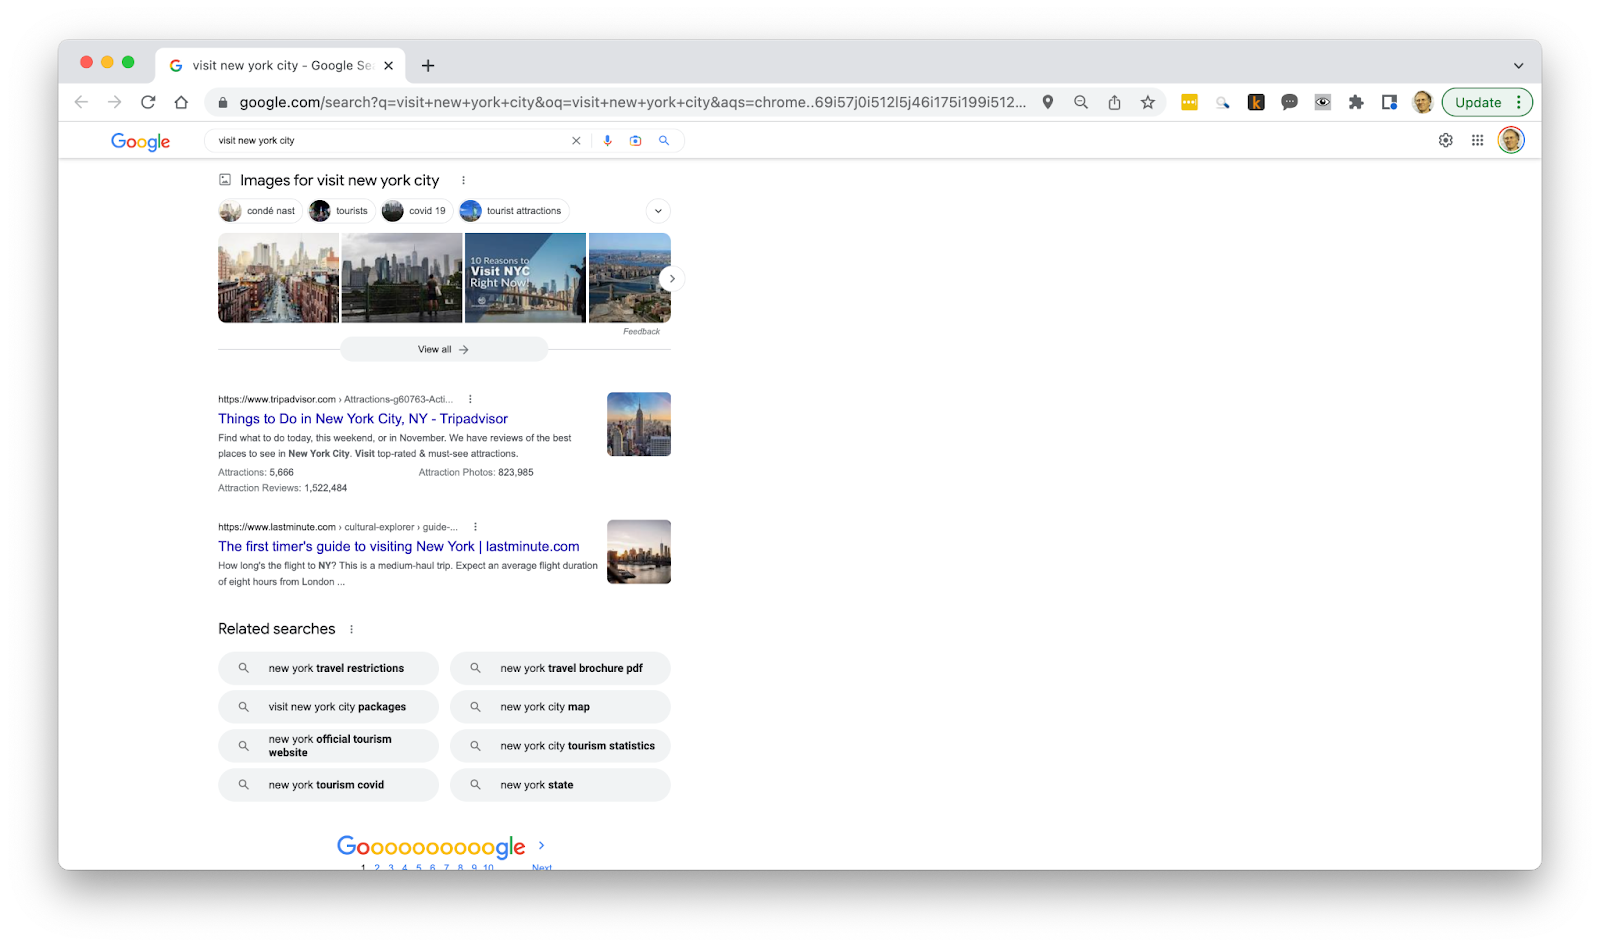Expand more image filter chips
The height and width of the screenshot is (947, 1600).
[x=658, y=211]
